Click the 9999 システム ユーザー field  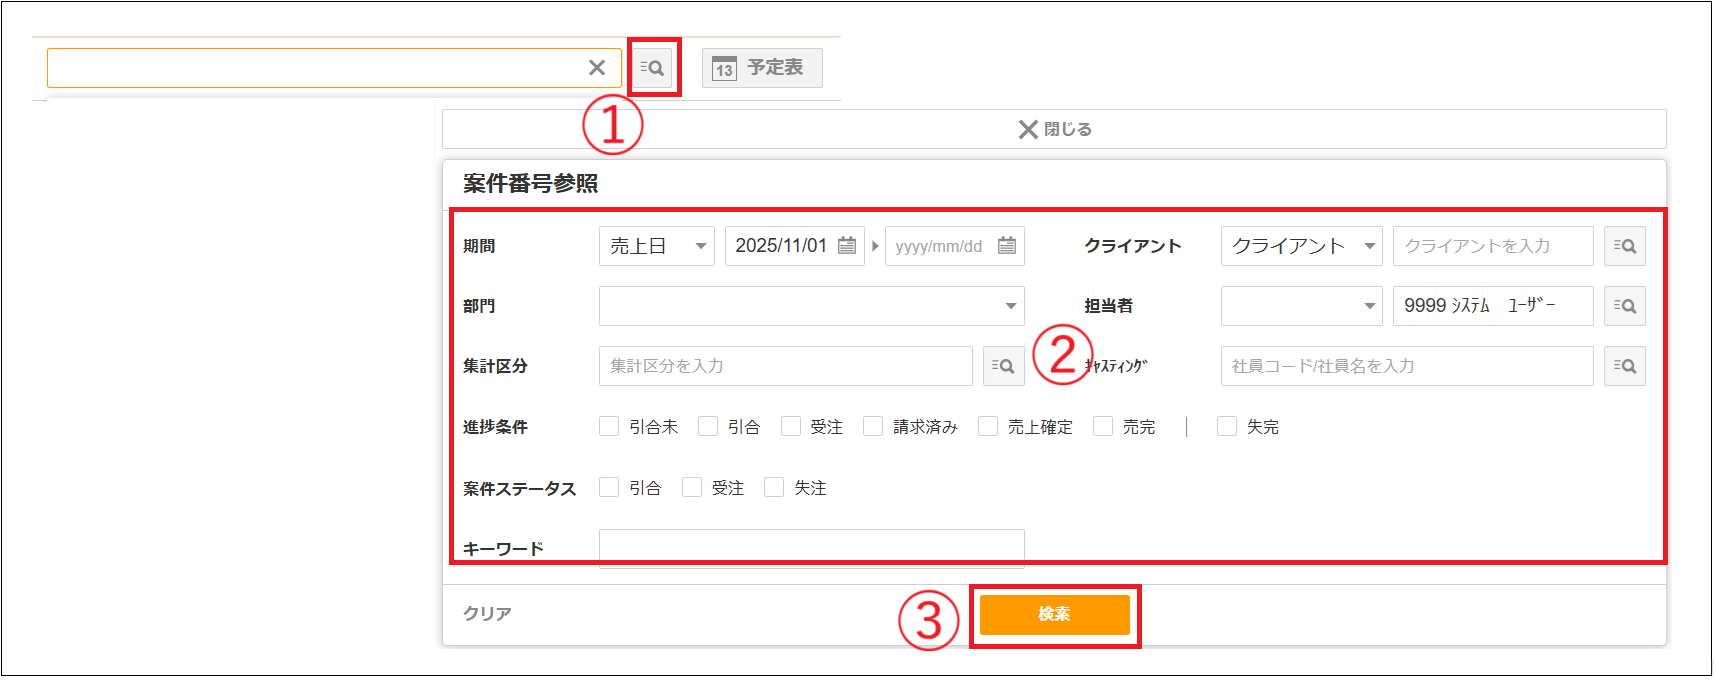1493,306
